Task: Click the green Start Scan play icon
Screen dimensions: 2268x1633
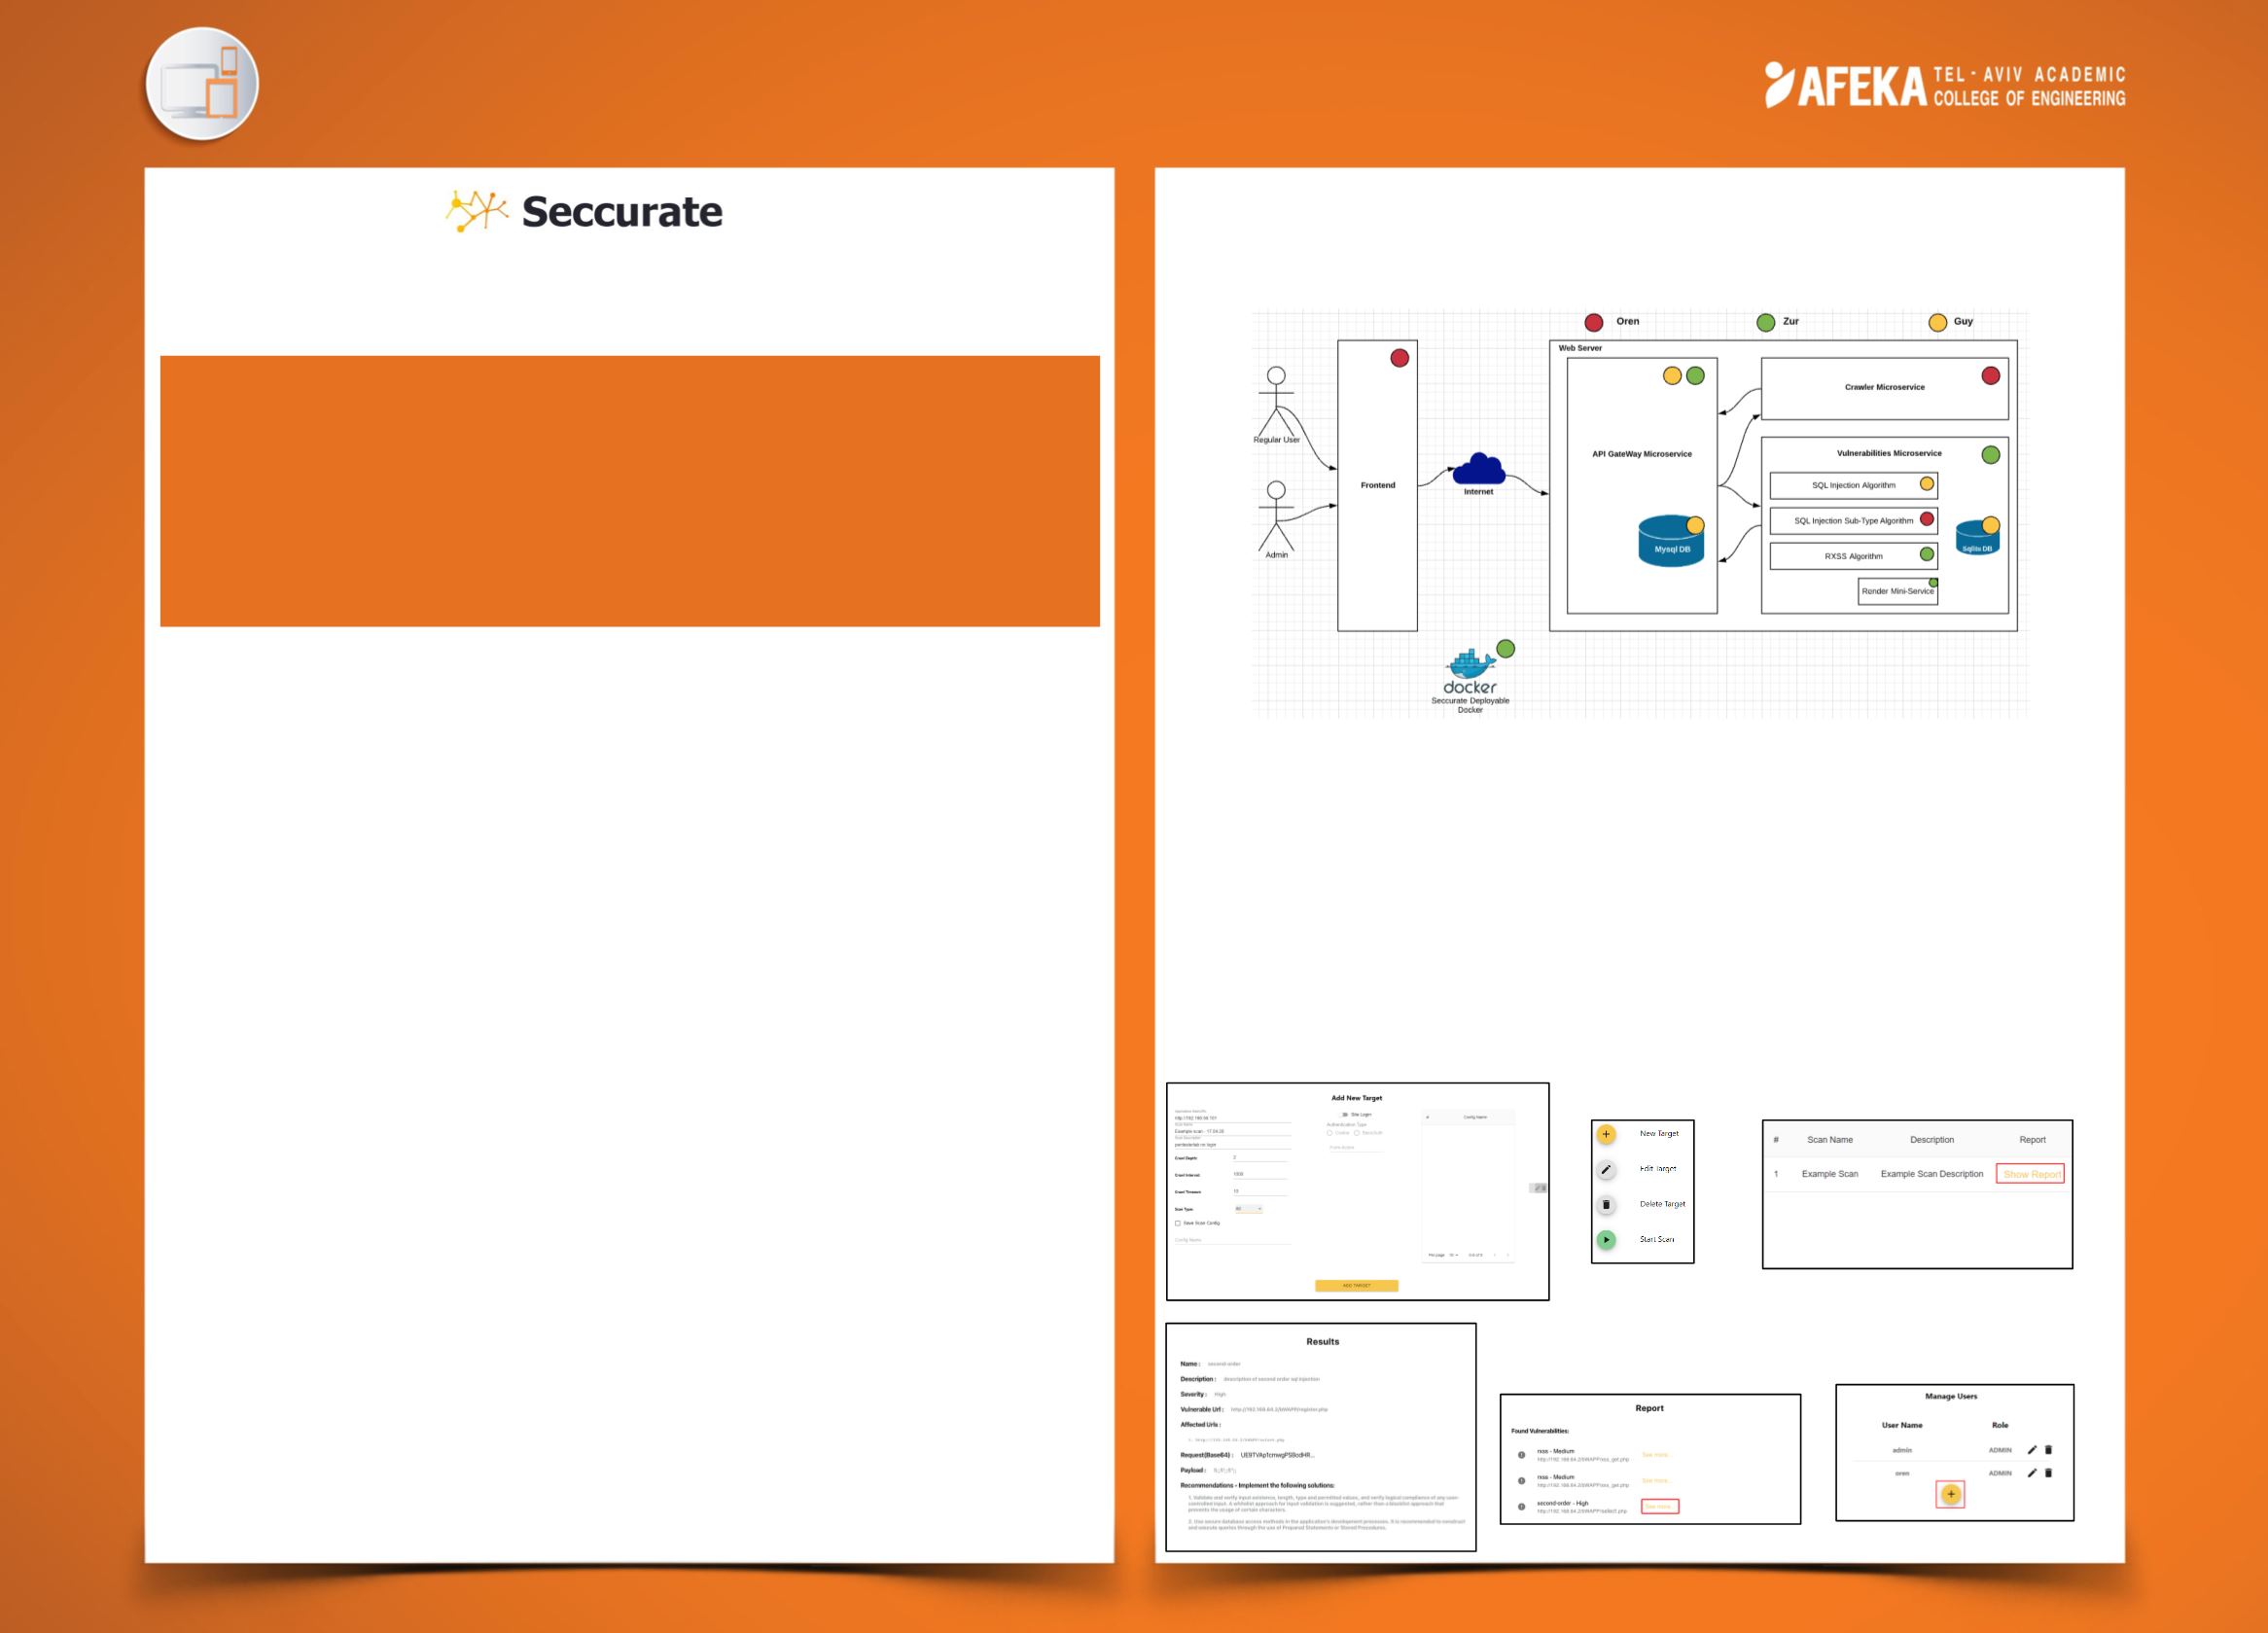Action: coord(1606,1239)
